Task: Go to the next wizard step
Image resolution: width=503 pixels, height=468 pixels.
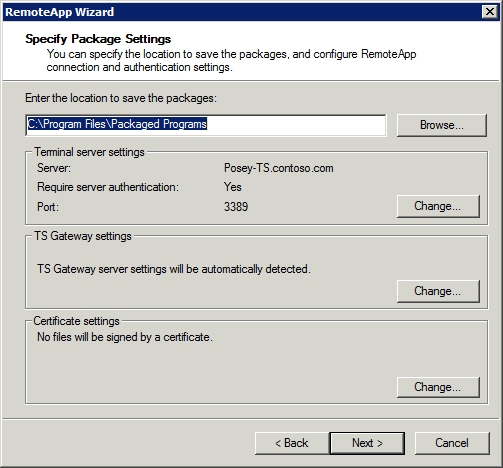Action: pos(367,443)
